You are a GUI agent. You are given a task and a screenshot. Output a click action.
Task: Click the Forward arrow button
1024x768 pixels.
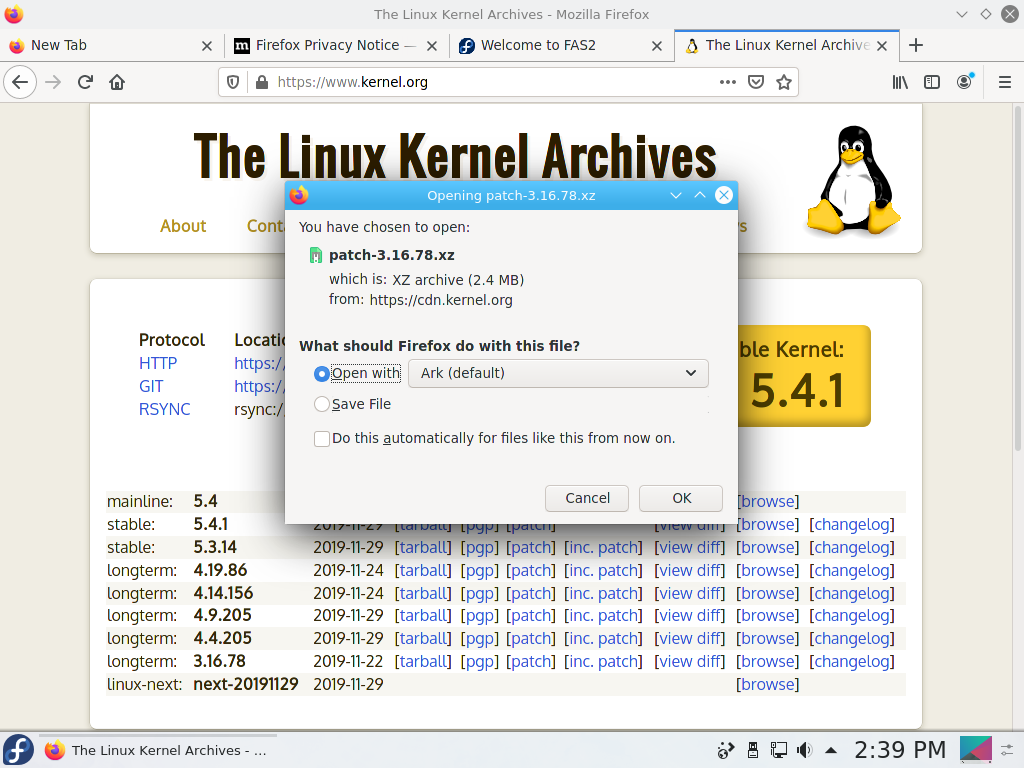point(53,82)
